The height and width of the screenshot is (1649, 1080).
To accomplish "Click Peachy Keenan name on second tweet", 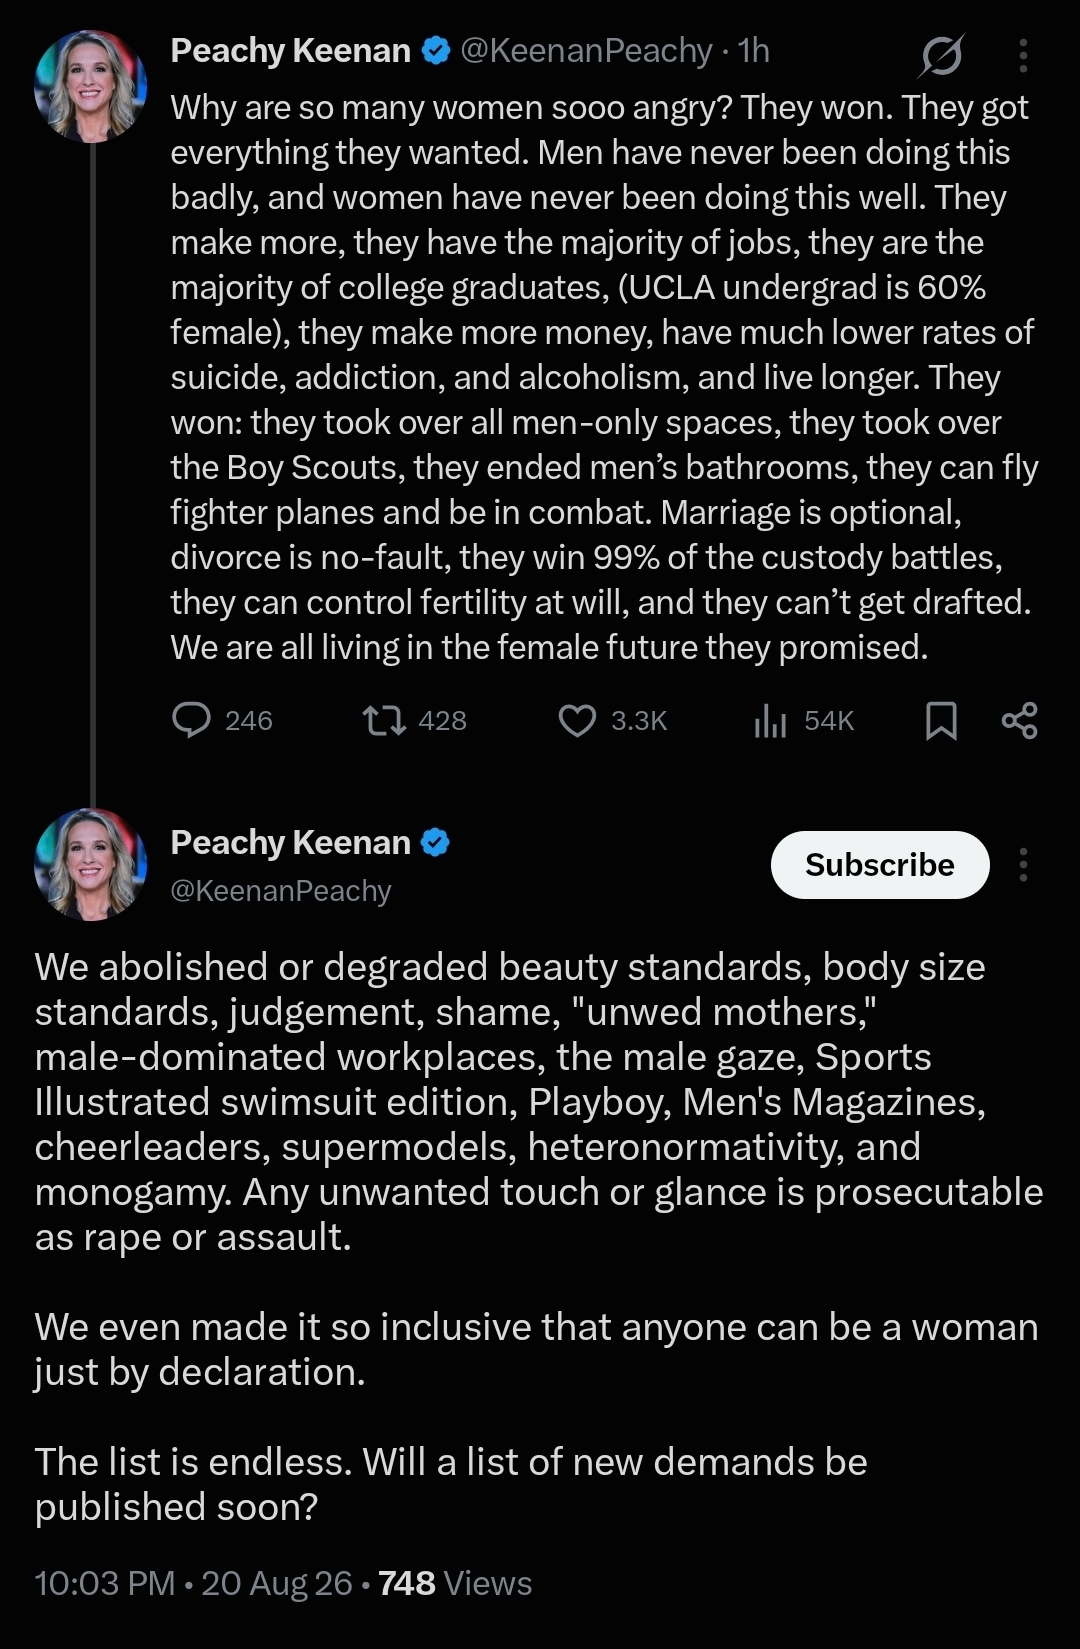I will (x=290, y=842).
